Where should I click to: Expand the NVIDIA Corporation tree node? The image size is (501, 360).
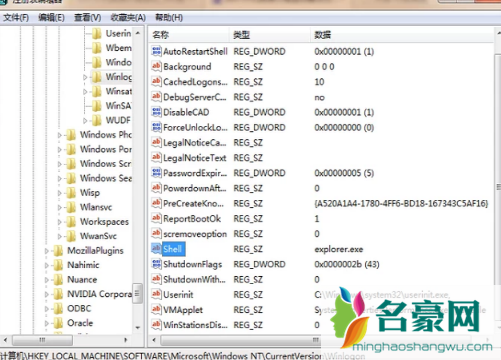coord(47,294)
